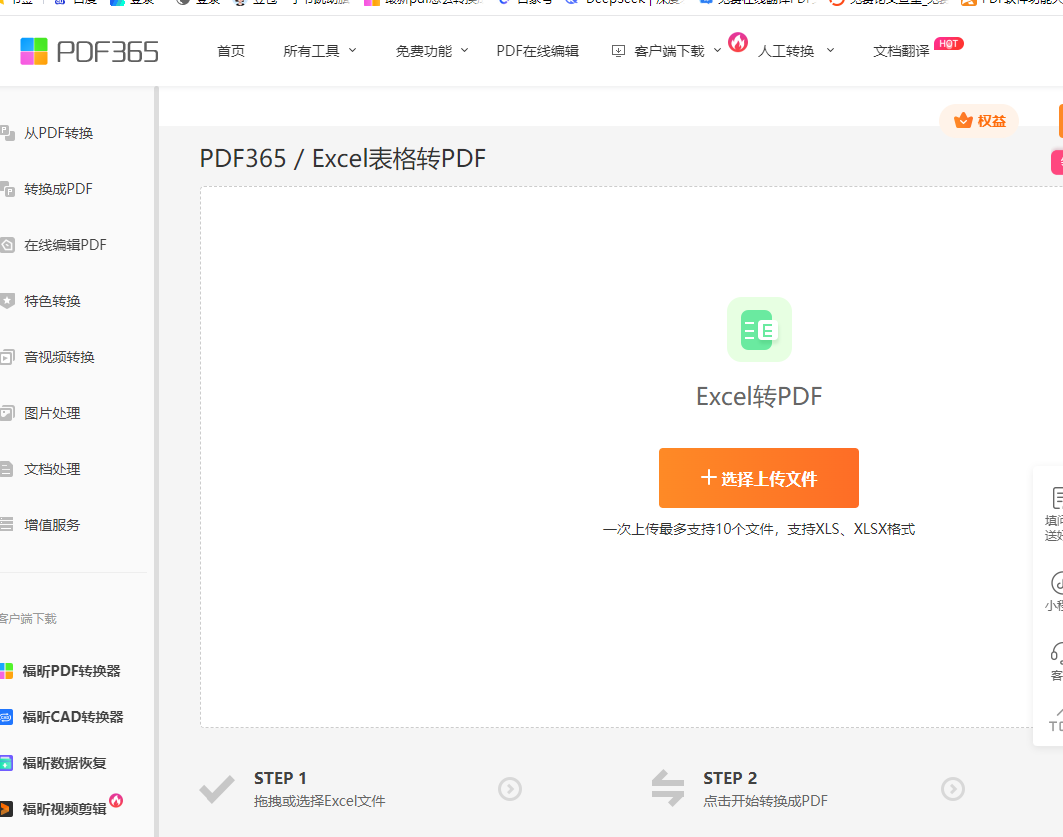Select 转换成PDF in the left sidebar

(58, 189)
